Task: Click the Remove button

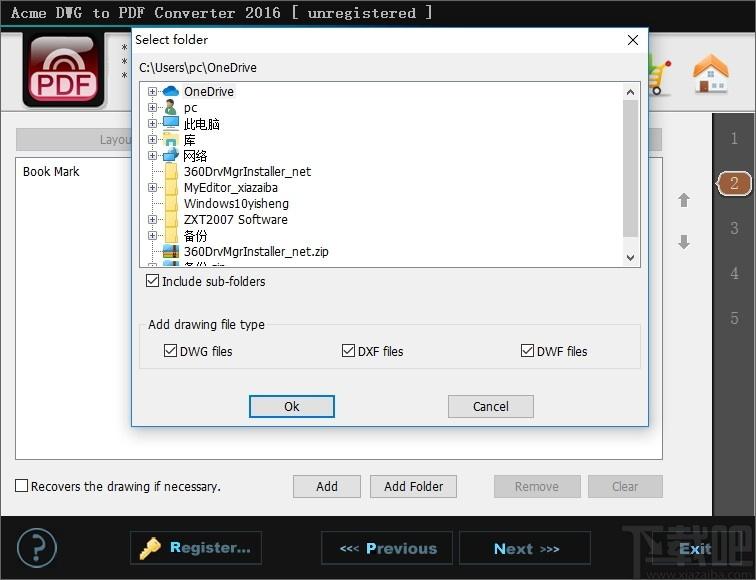Action: tap(537, 486)
